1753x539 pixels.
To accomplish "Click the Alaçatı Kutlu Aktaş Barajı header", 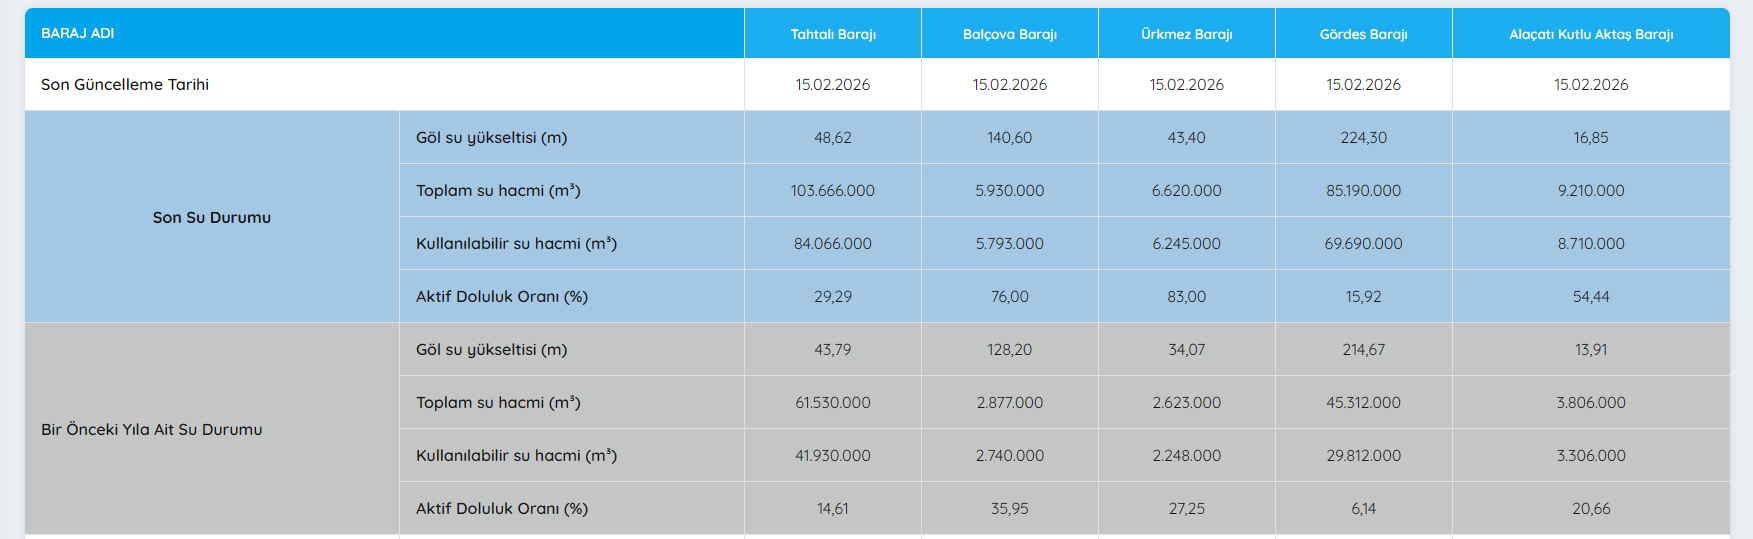I will click(1590, 34).
